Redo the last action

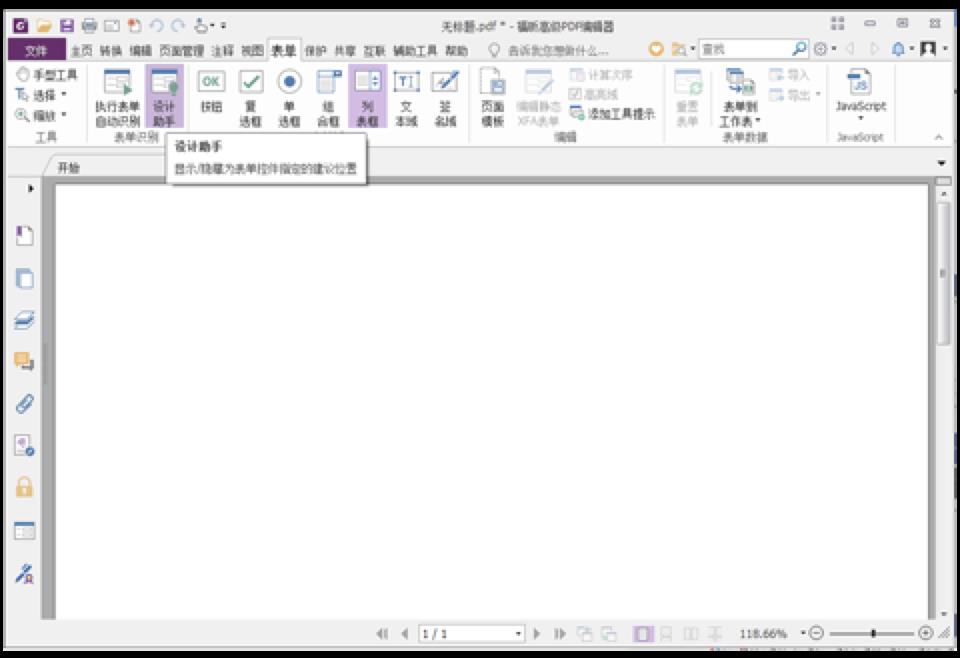click(178, 26)
